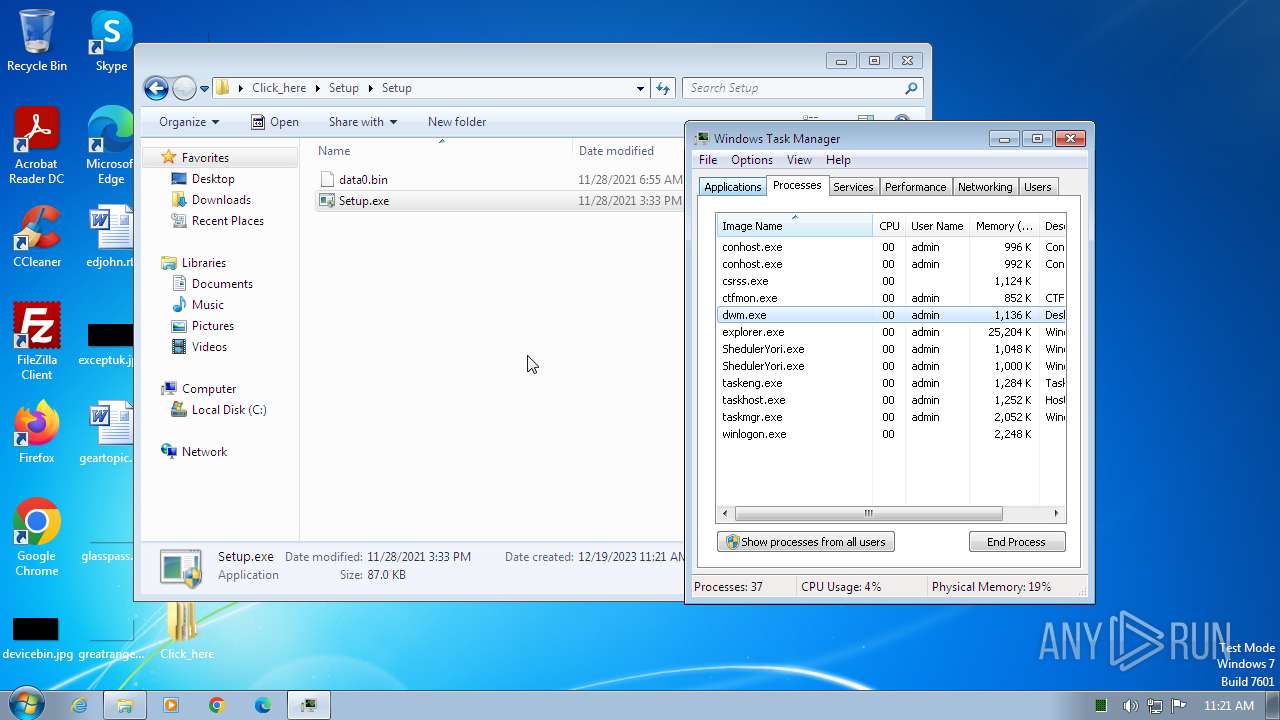
Task: Click the Explorer Back navigation button
Action: coord(156,88)
